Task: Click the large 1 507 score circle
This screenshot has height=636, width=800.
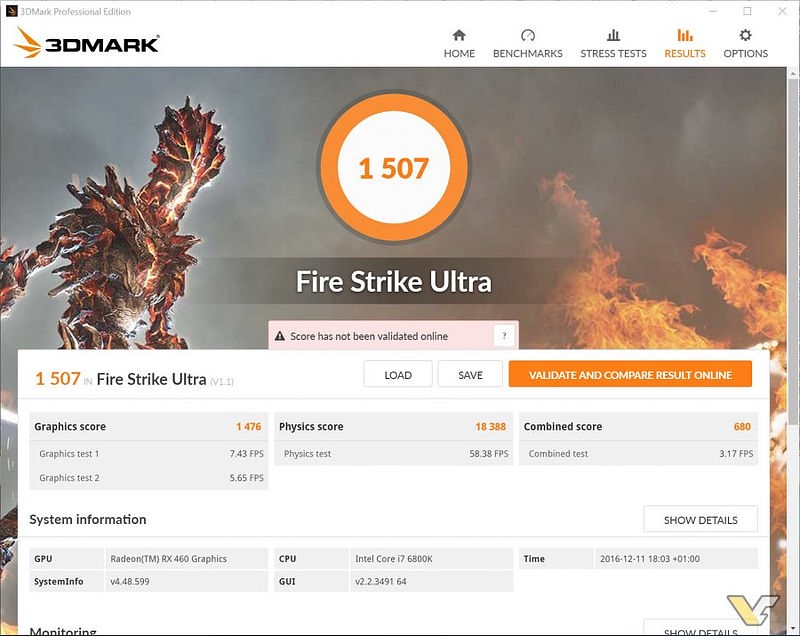Action: tap(393, 167)
